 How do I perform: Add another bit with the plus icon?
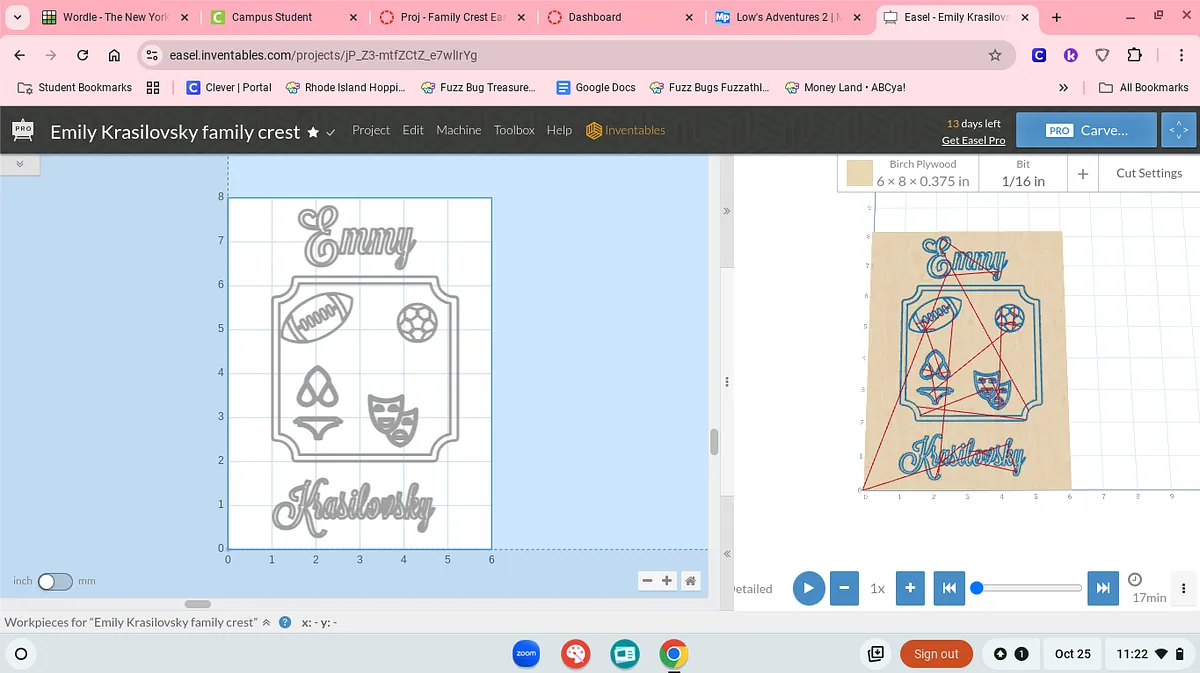tap(1083, 173)
